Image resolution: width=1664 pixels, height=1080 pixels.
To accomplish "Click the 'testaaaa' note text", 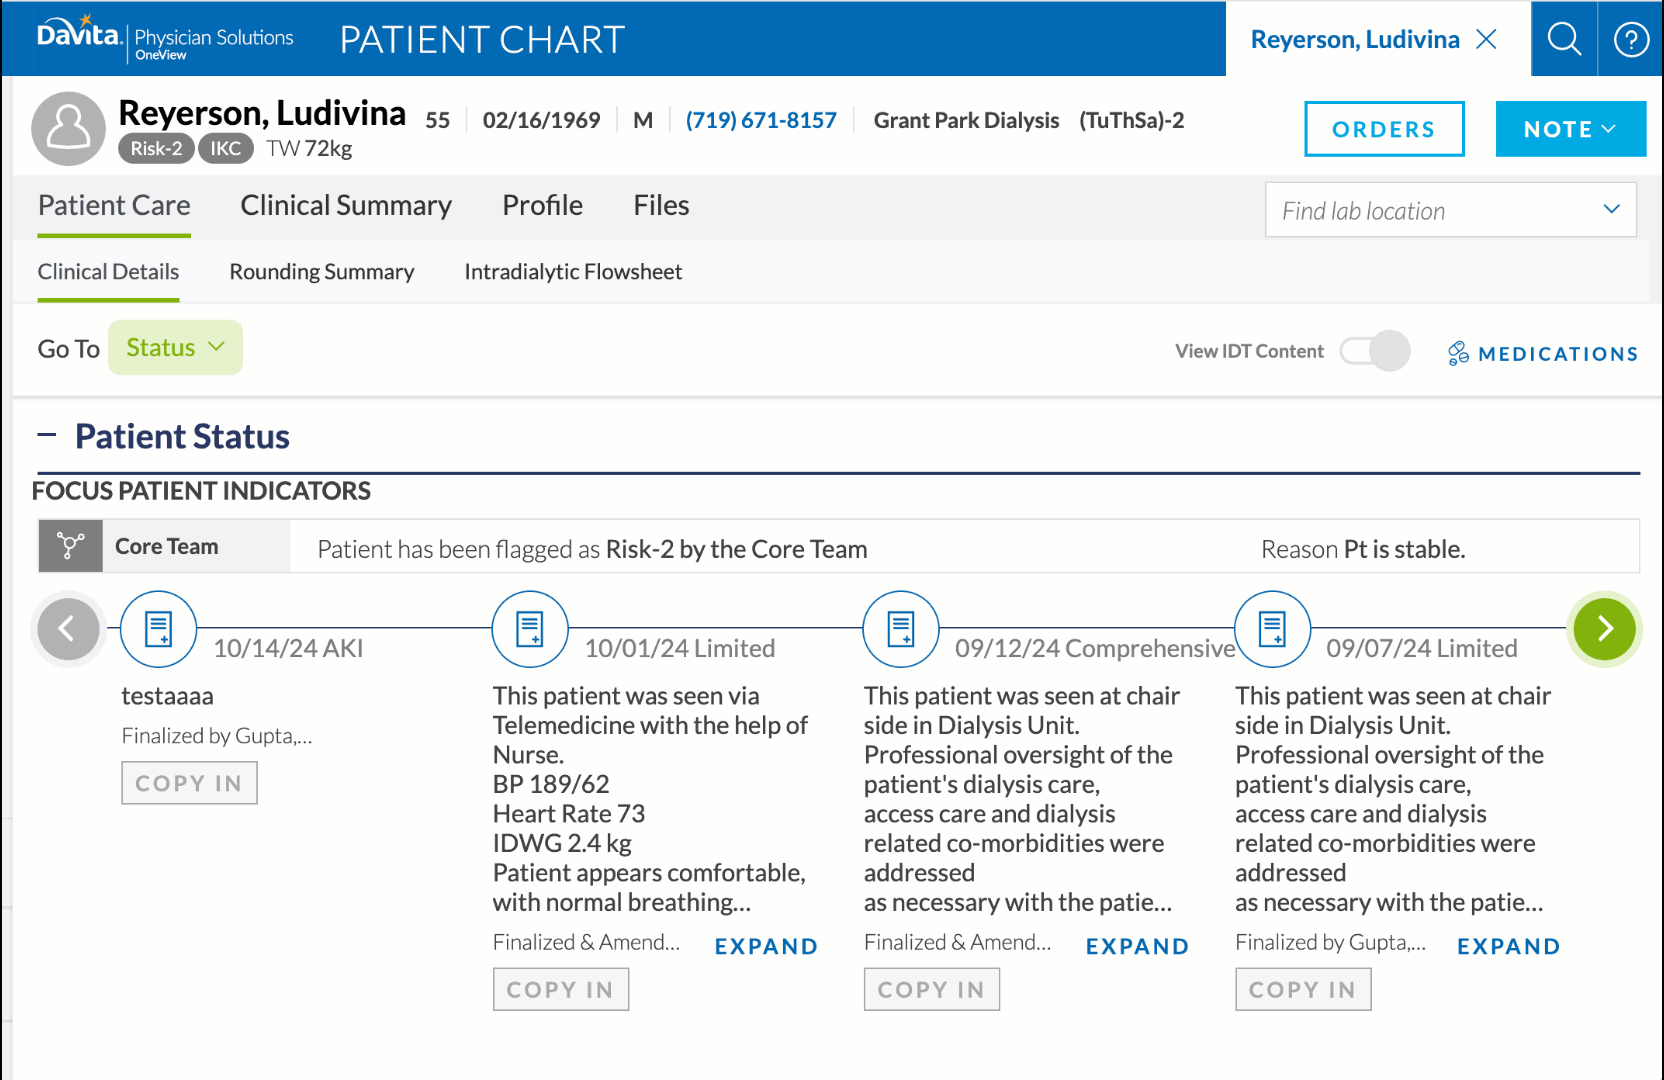I will point(167,696).
